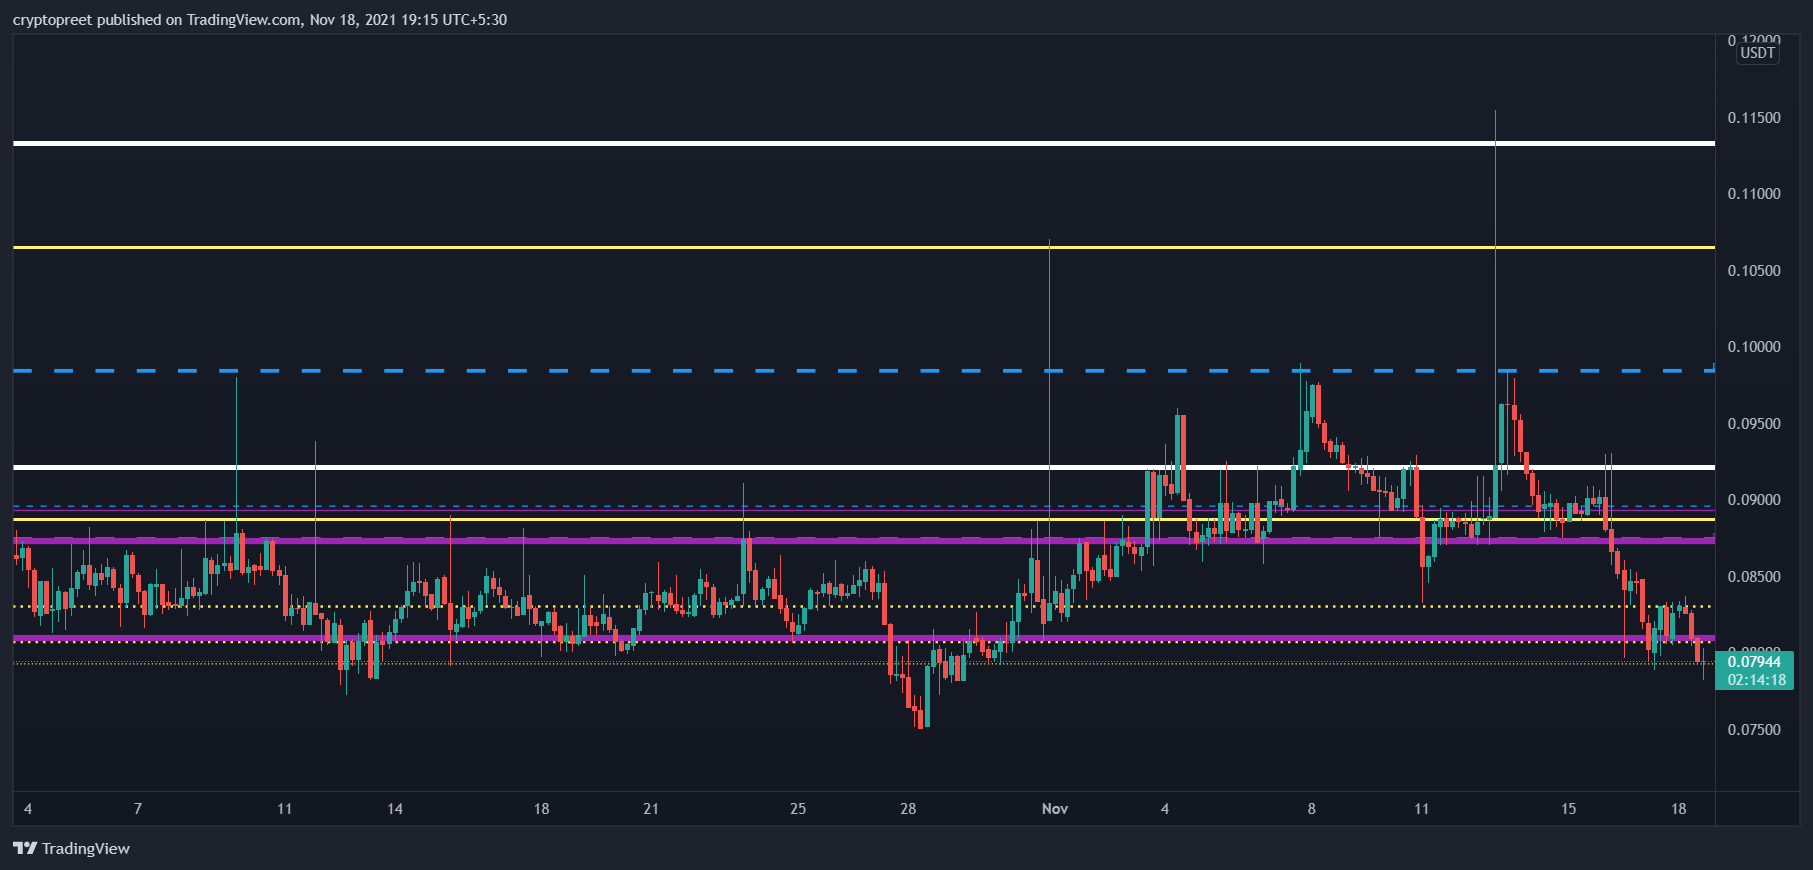The image size is (1813, 870).
Task: Click the 15 date label on time axis
Action: pos(1568,809)
